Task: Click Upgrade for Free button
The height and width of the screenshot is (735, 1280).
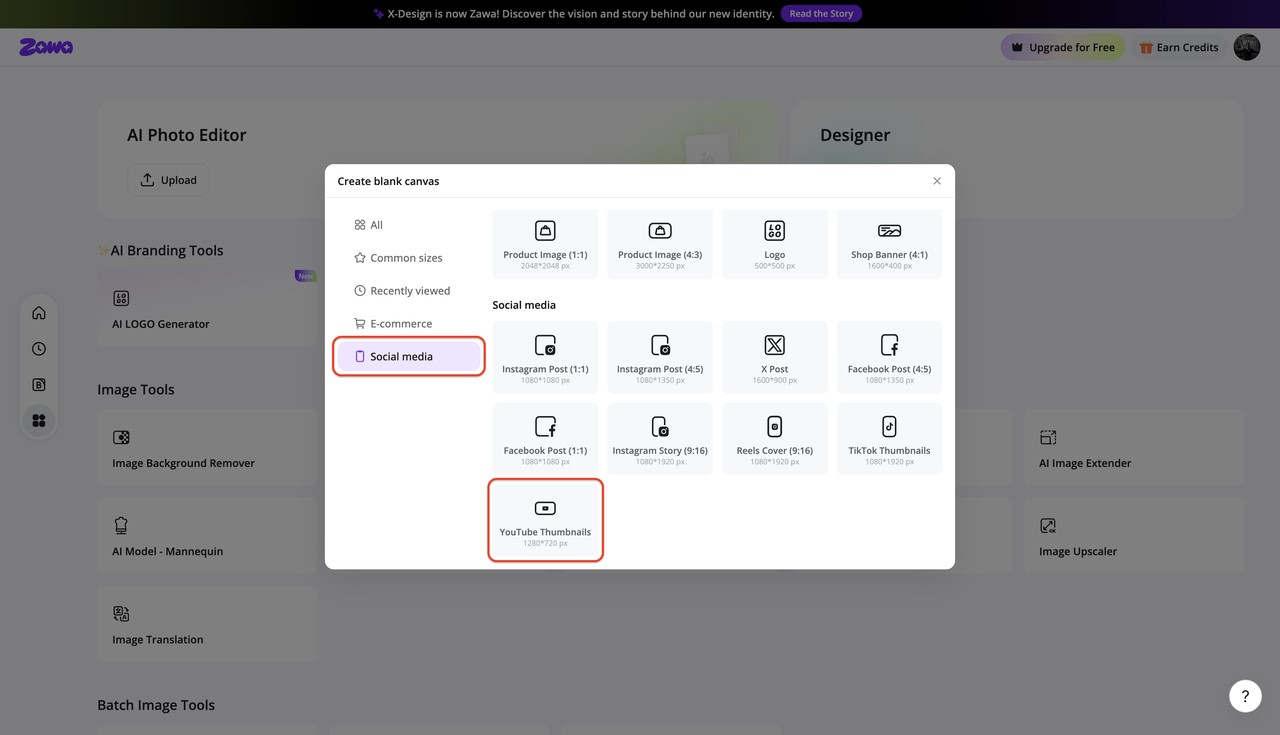Action: pos(1063,47)
